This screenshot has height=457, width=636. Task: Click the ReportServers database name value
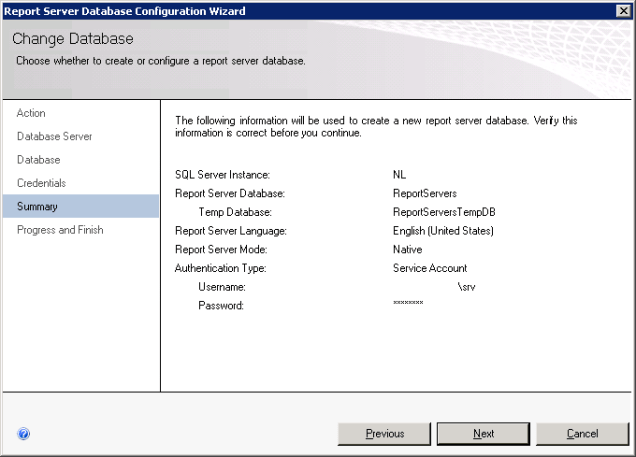pyautogui.click(x=425, y=194)
